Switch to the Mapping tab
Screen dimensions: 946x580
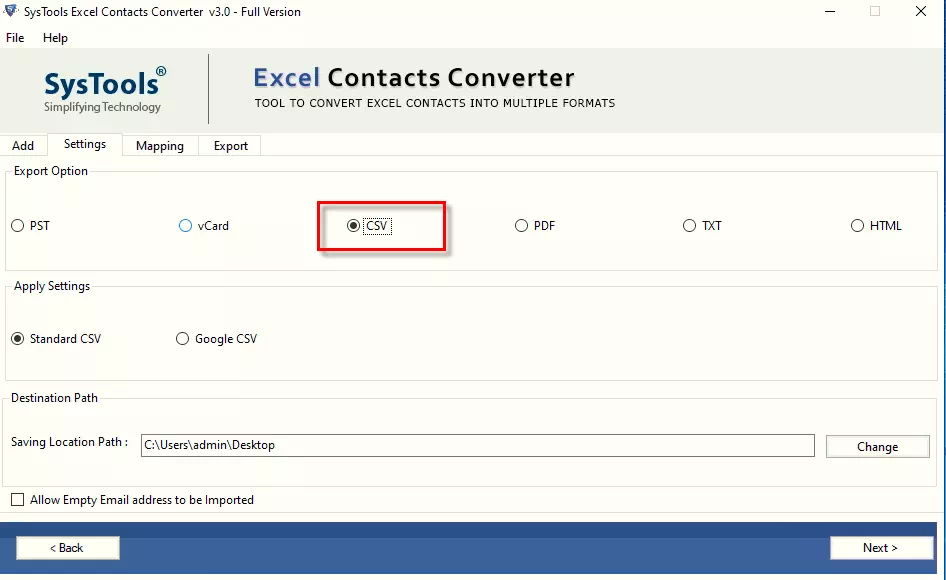[x=160, y=145]
